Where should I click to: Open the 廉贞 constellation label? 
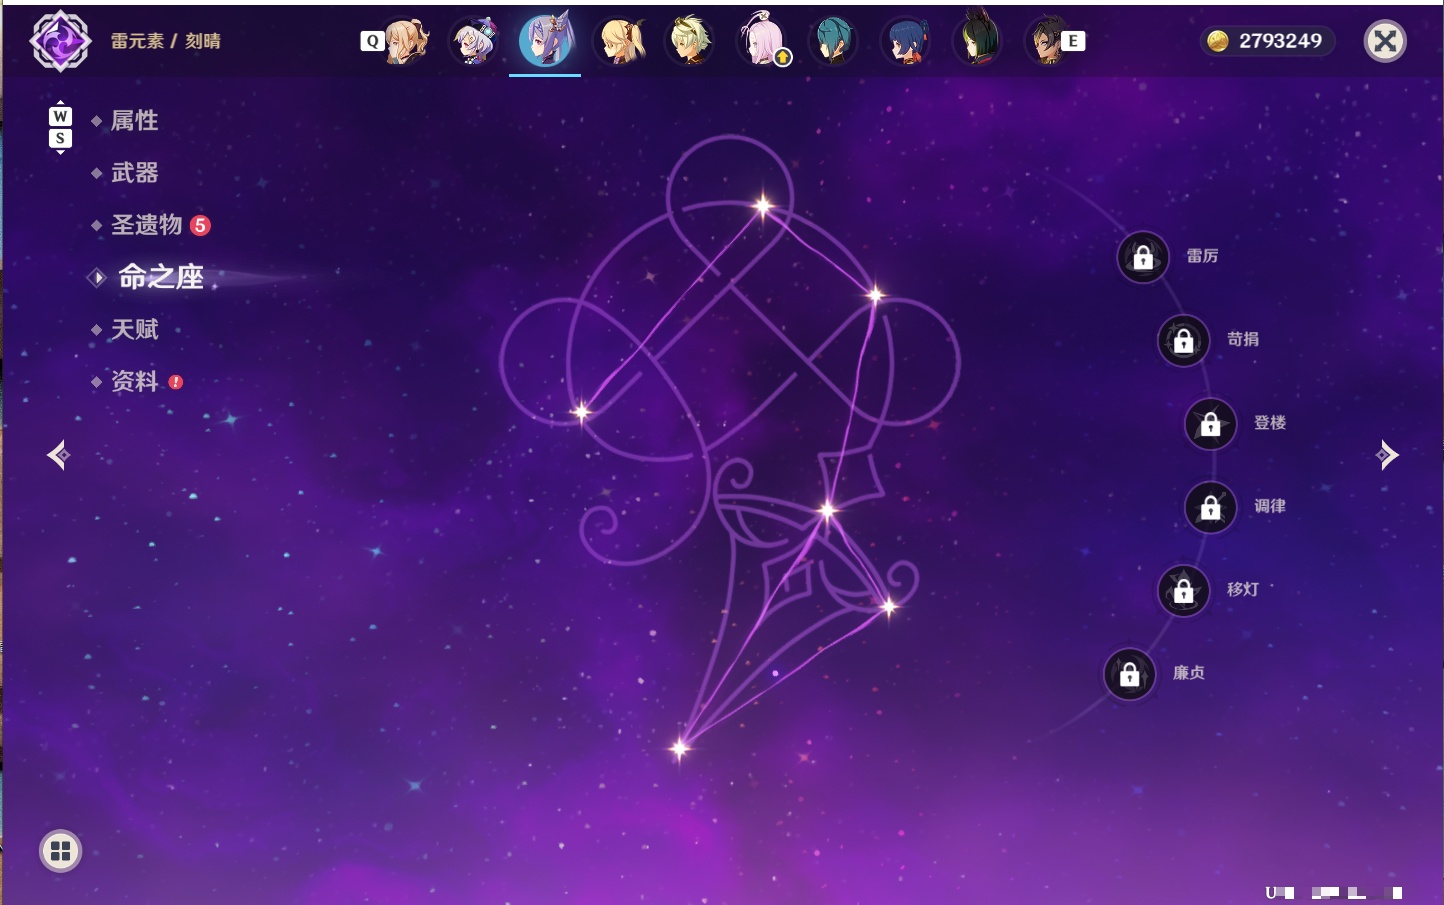tap(1189, 673)
